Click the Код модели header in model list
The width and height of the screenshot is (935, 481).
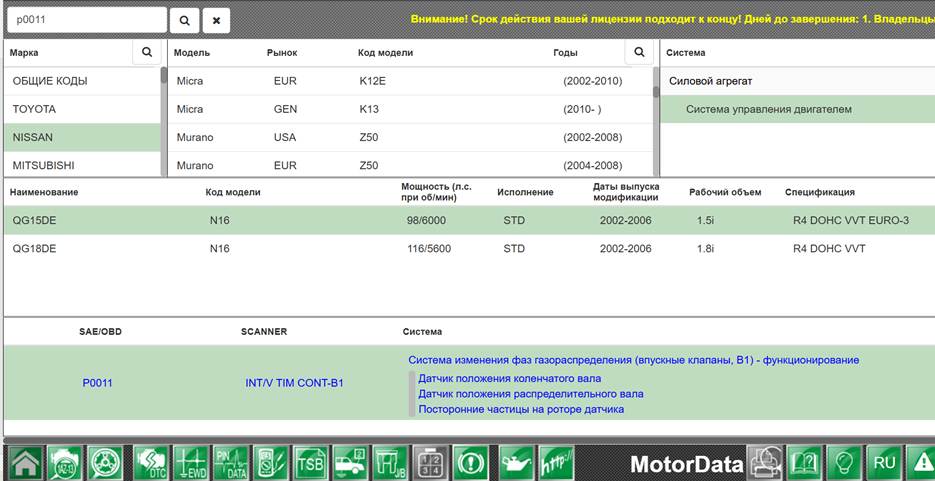click(385, 52)
